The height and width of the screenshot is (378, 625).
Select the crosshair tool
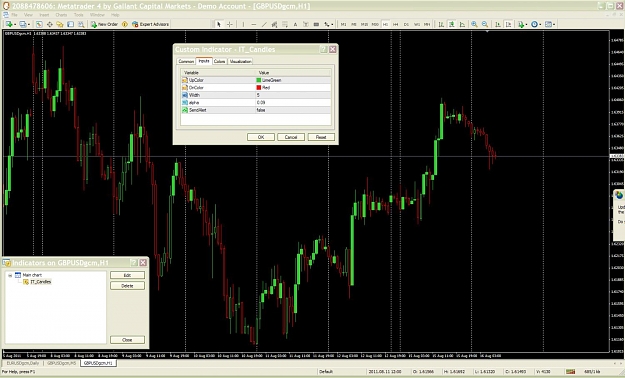pyautogui.click(x=230, y=24)
